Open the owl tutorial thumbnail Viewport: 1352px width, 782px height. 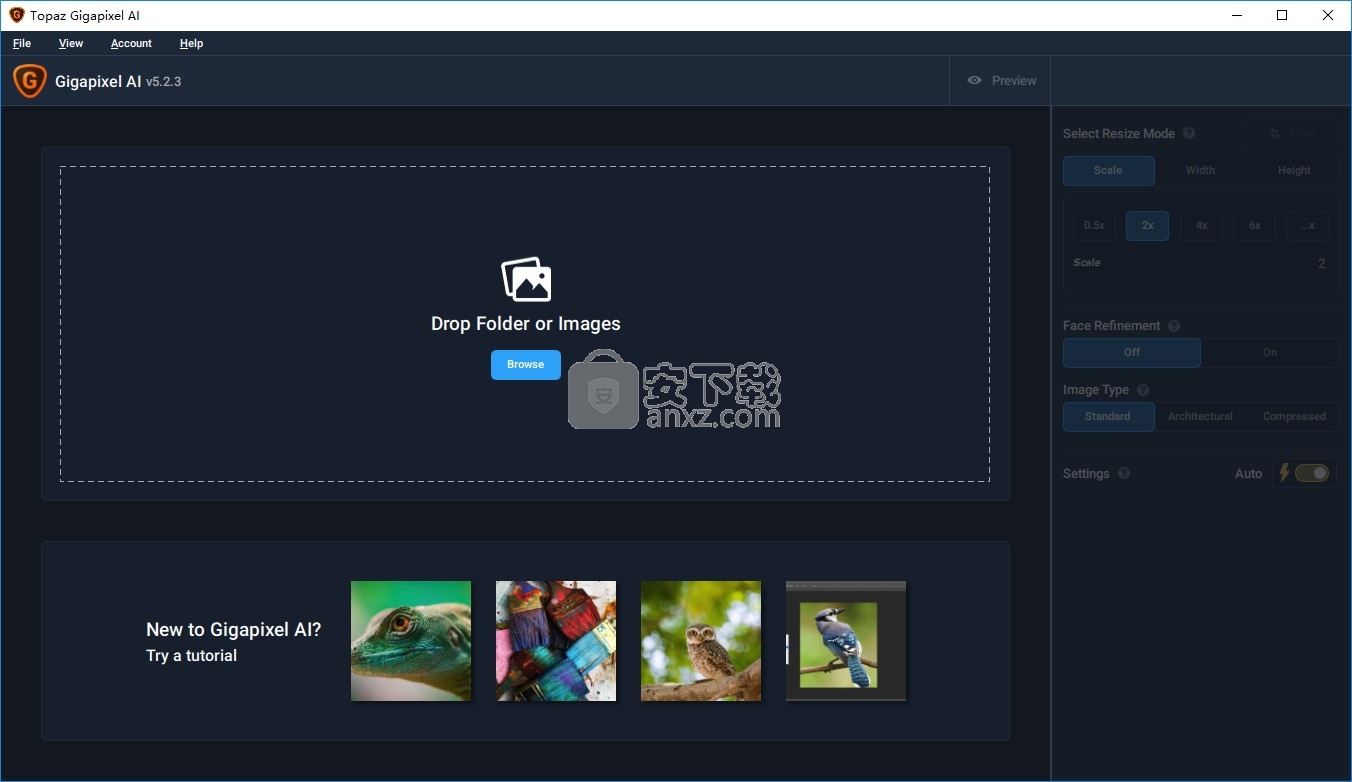pos(701,640)
